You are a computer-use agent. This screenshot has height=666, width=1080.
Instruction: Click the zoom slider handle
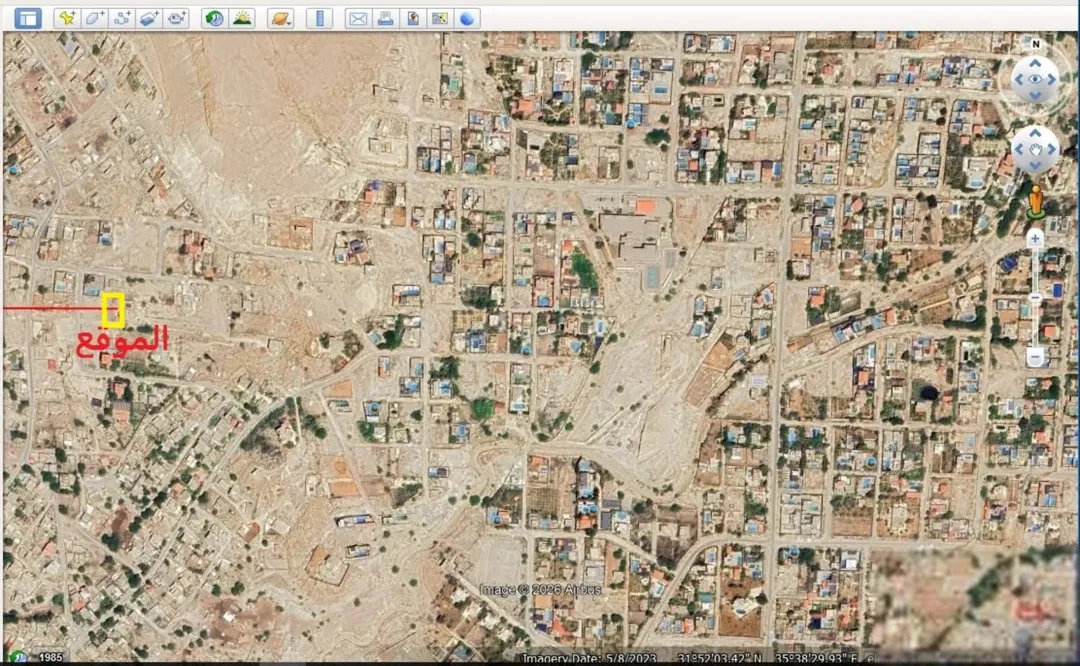click(x=1035, y=298)
